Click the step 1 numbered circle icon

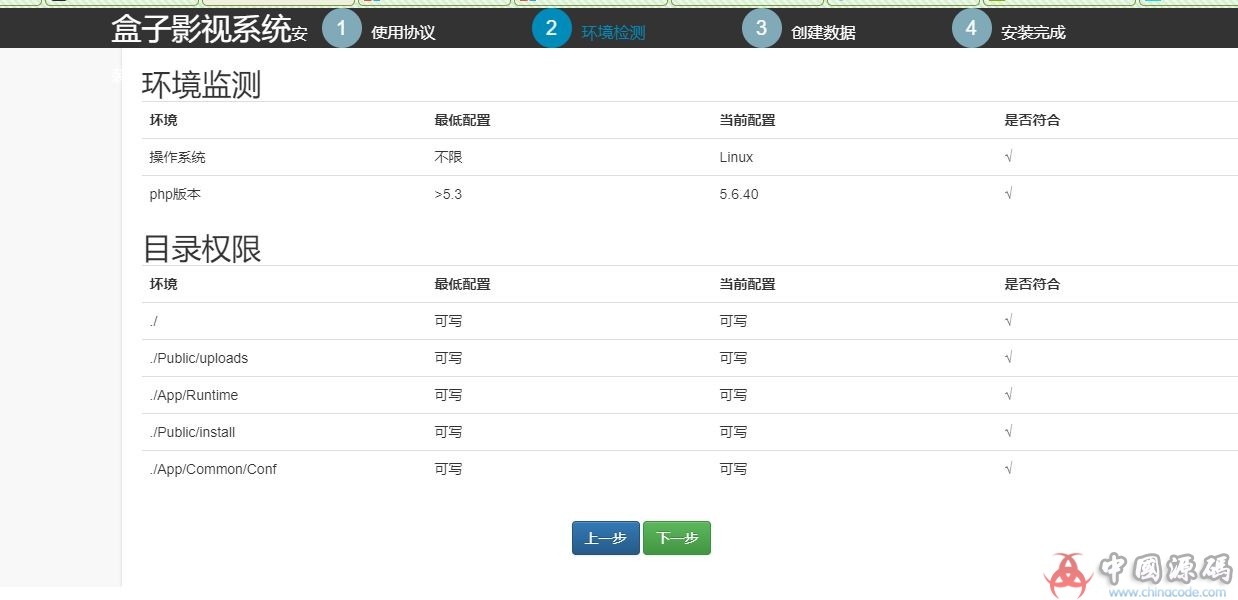[342, 28]
